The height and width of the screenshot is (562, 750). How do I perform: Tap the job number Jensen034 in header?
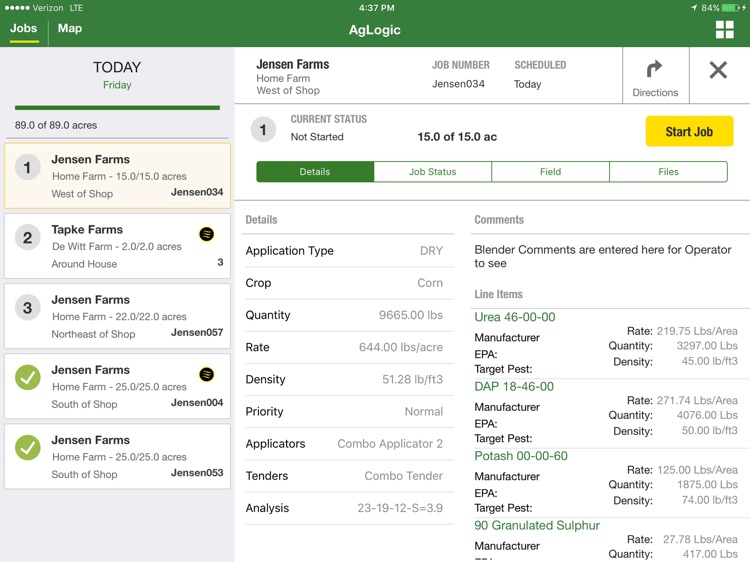click(458, 84)
